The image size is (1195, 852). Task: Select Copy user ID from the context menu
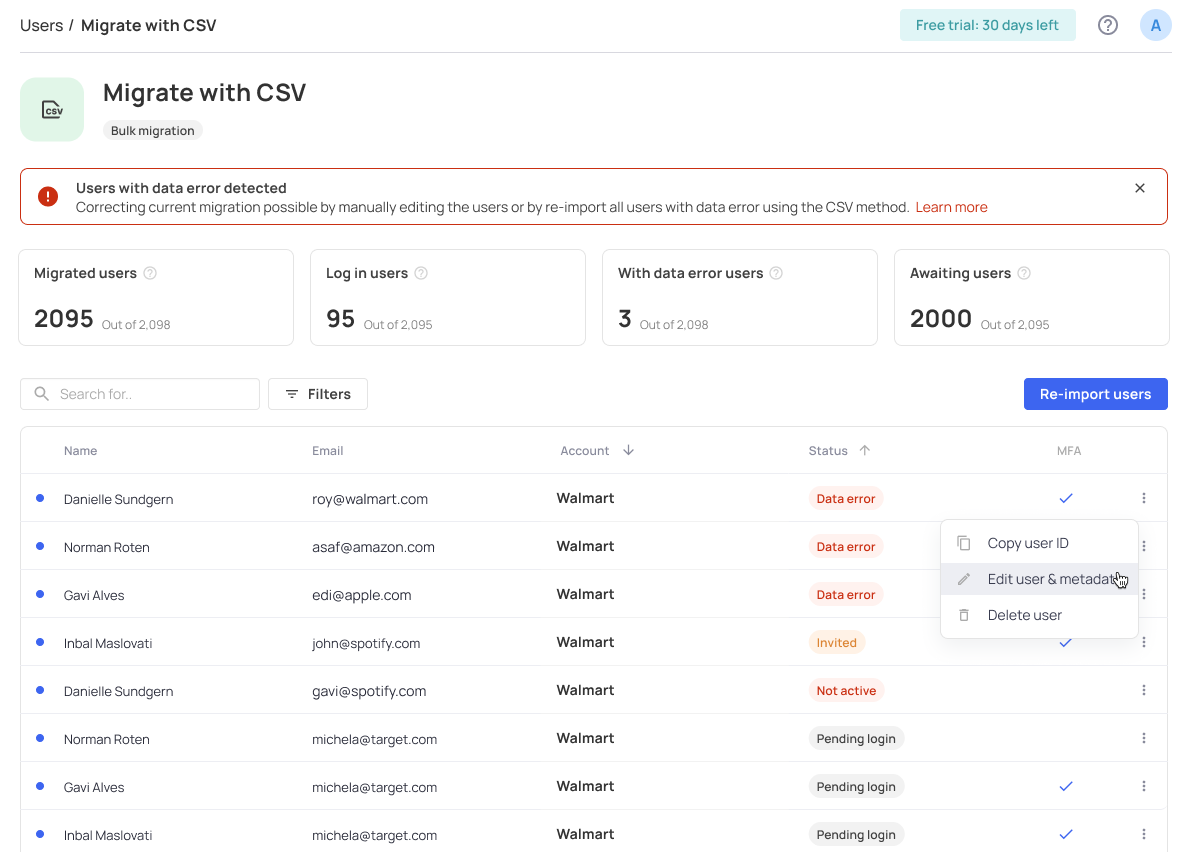point(1029,542)
